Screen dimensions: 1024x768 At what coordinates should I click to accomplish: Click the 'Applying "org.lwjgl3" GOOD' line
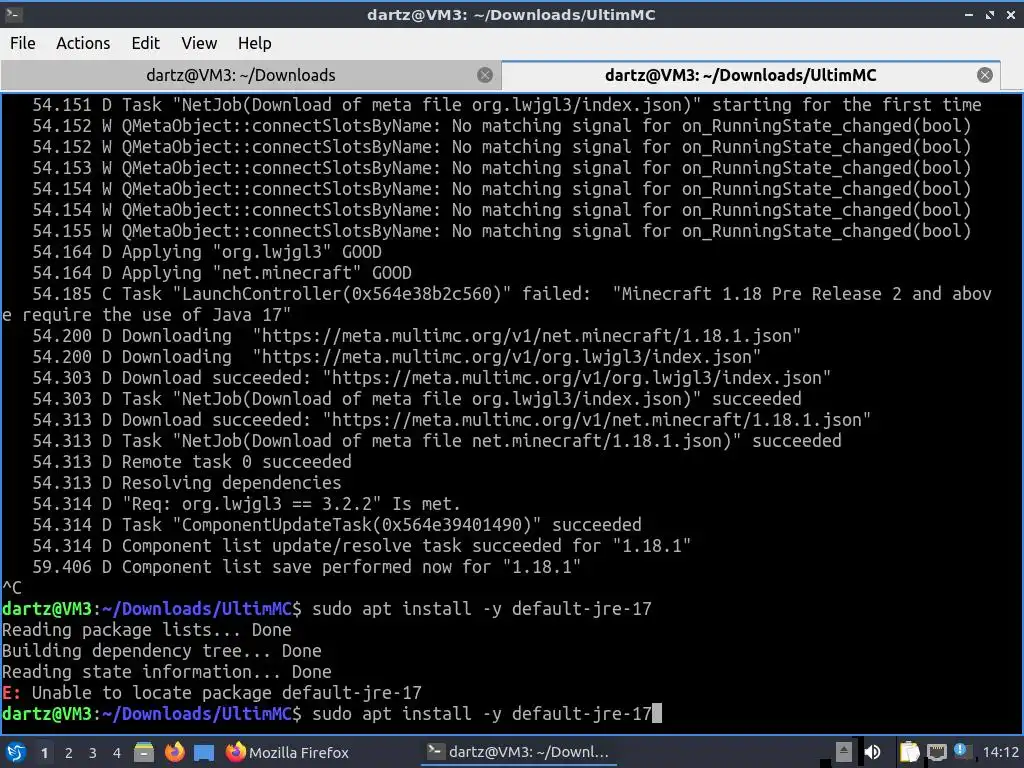point(207,252)
